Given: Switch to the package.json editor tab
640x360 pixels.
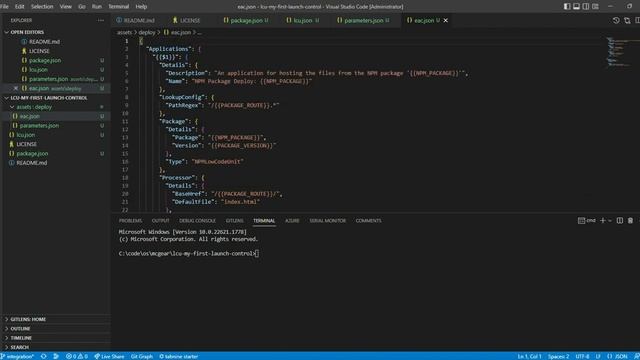Looking at the screenshot, I should click(246, 20).
